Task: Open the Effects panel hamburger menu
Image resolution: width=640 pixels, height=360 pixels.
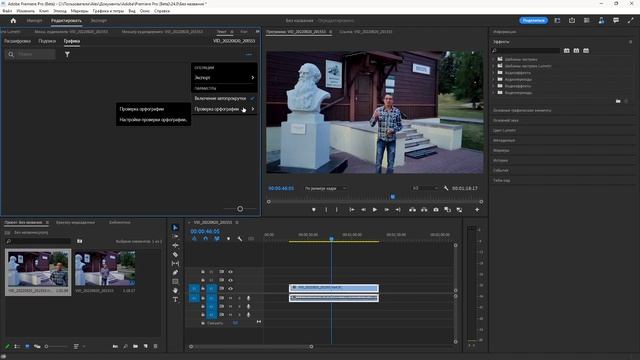Action: (630, 42)
